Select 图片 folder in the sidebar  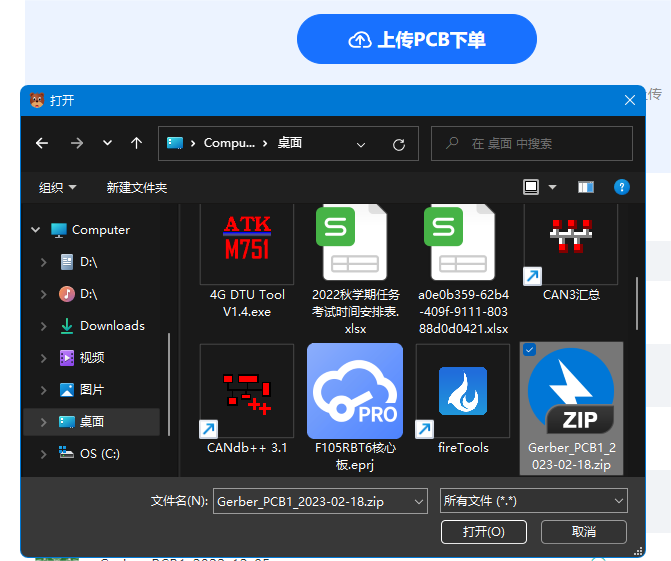(x=82, y=390)
